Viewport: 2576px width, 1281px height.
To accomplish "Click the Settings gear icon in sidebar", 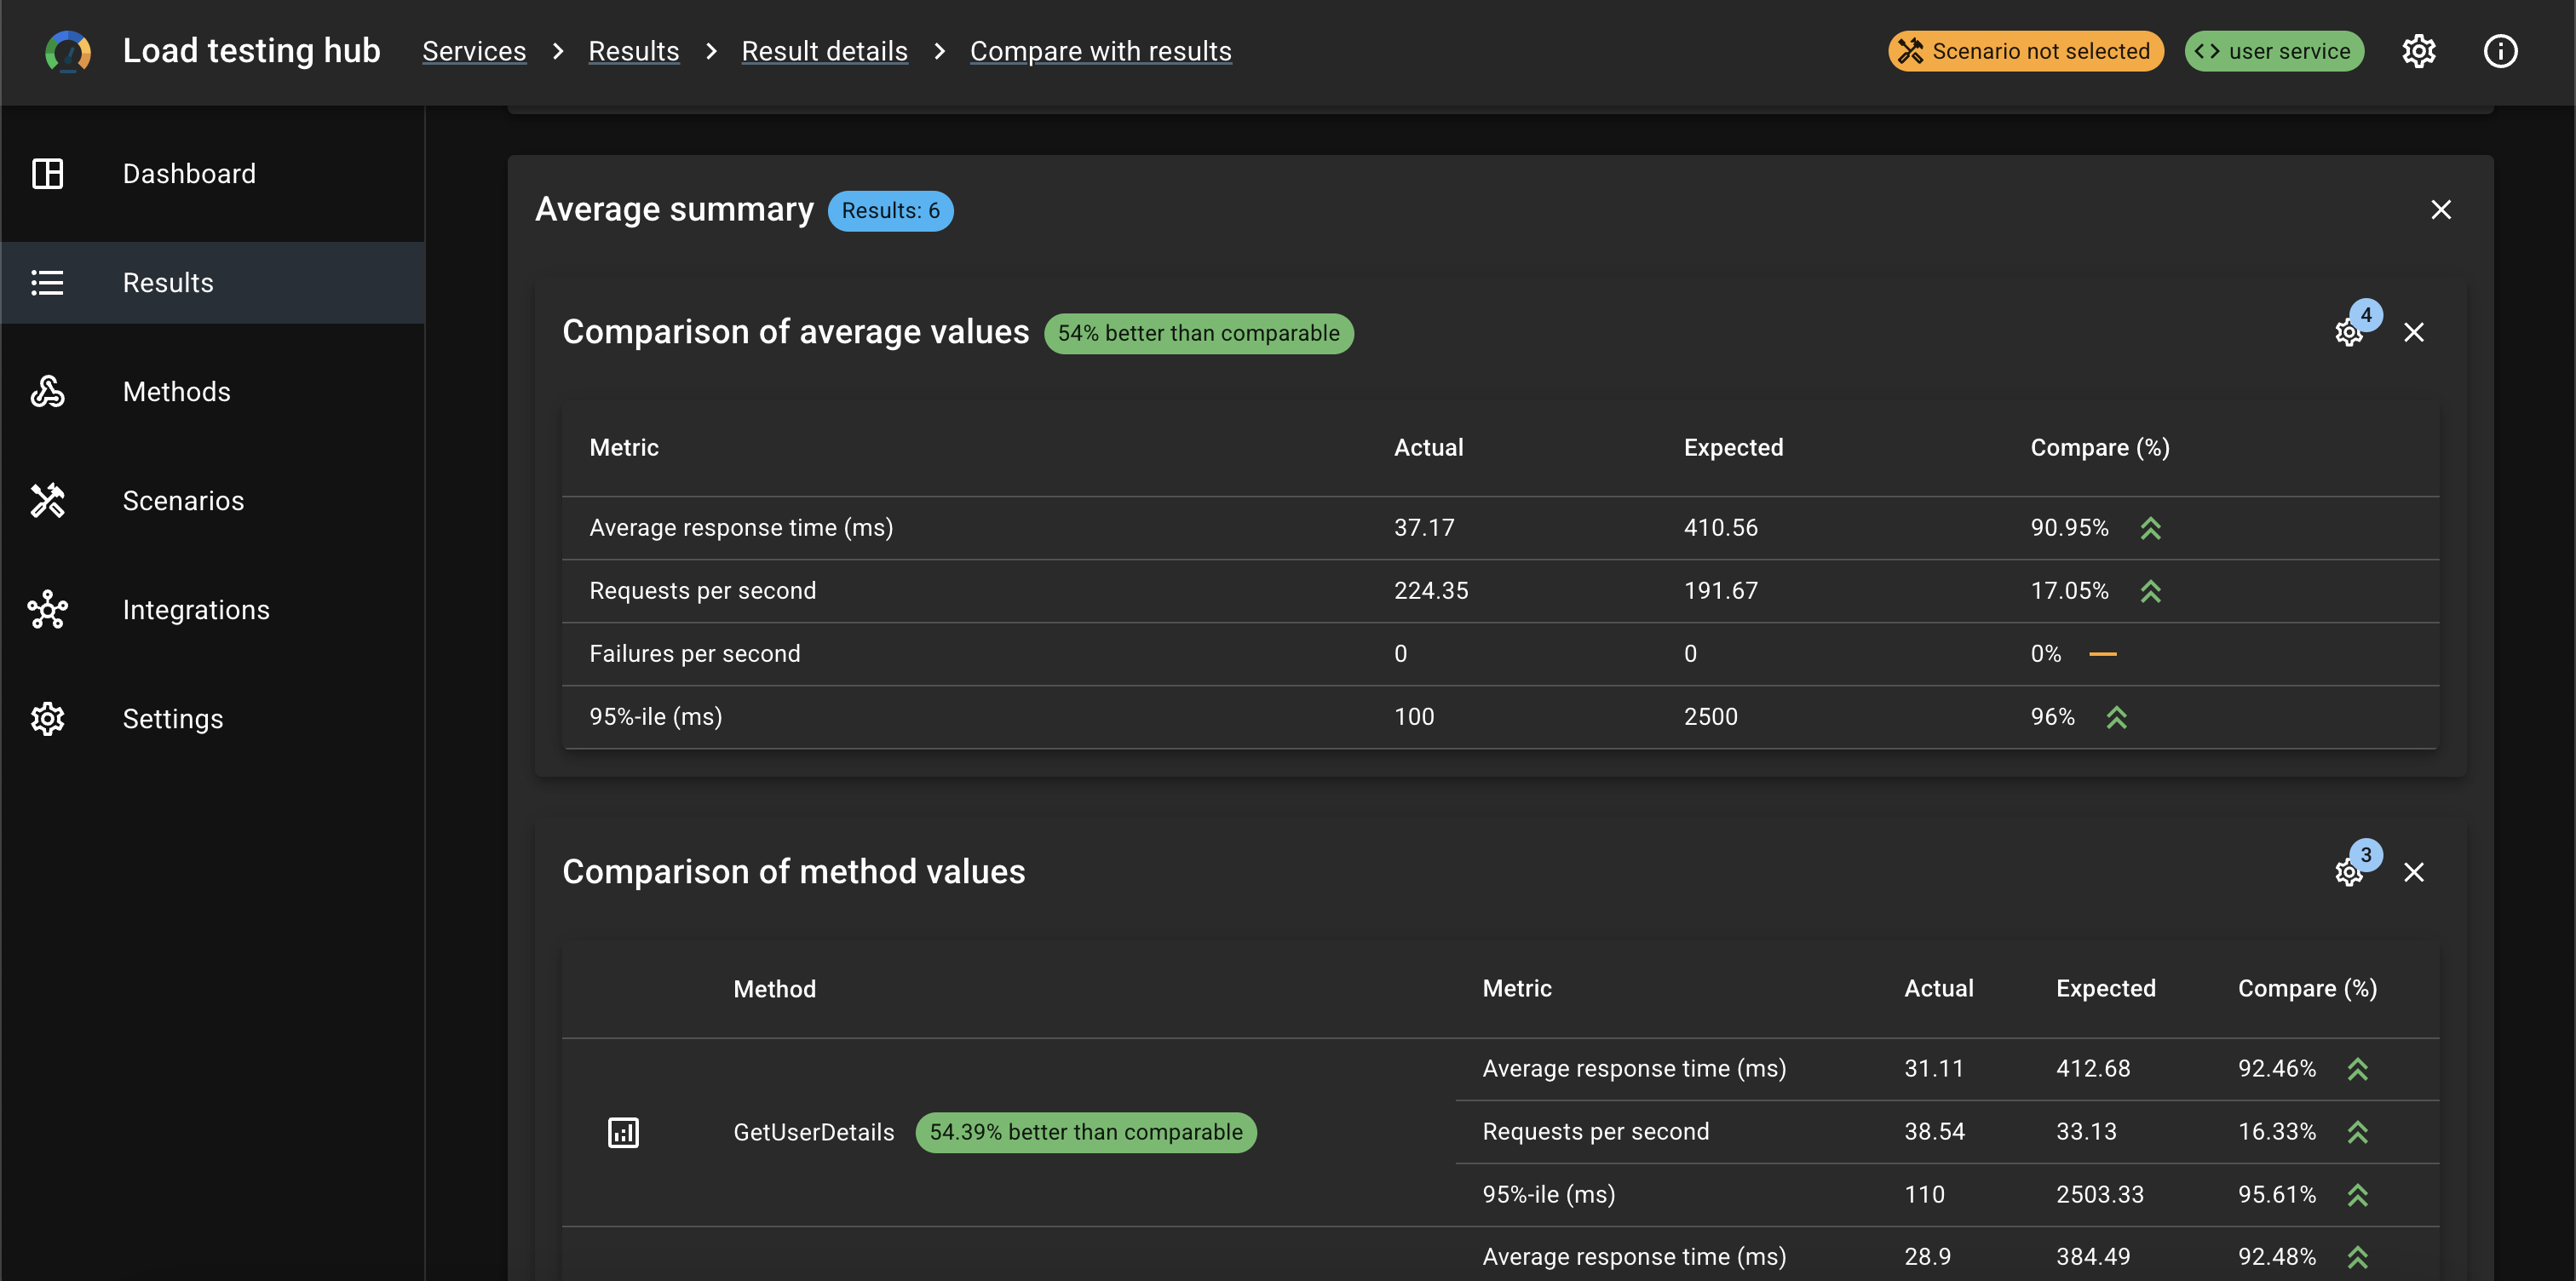I will pyautogui.click(x=48, y=719).
